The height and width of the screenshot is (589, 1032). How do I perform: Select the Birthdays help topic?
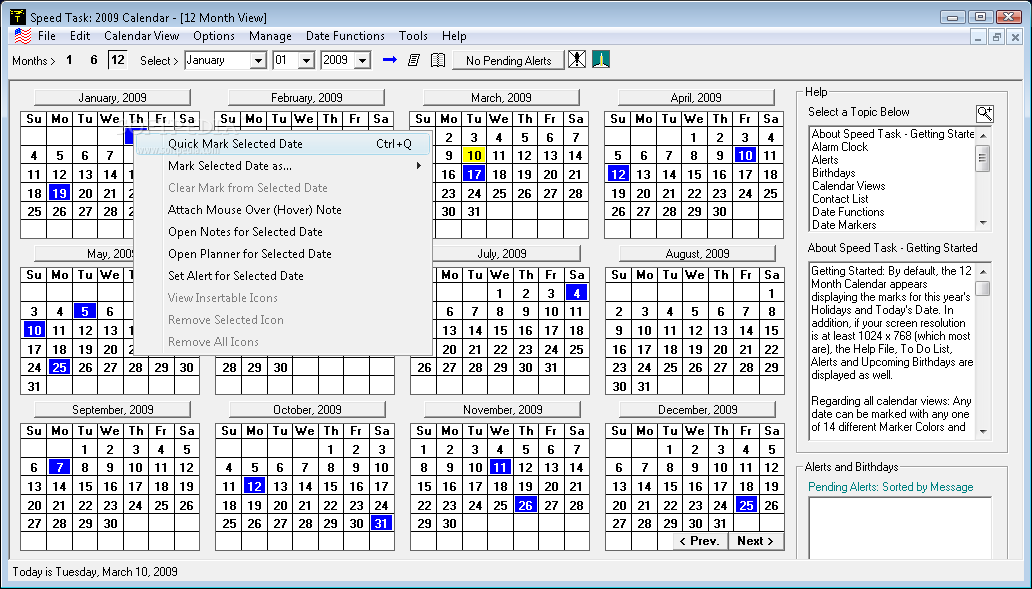pyautogui.click(x=833, y=173)
